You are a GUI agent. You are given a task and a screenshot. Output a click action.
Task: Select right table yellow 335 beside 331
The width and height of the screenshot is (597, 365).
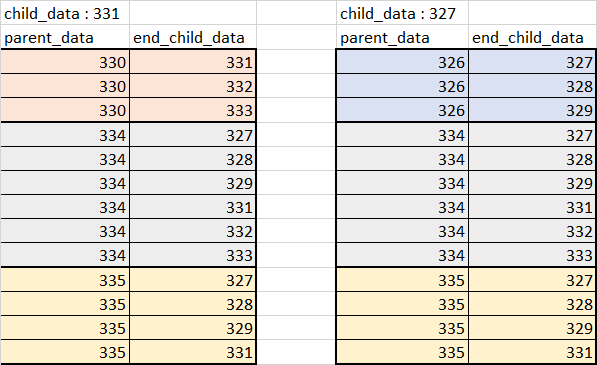(402, 352)
